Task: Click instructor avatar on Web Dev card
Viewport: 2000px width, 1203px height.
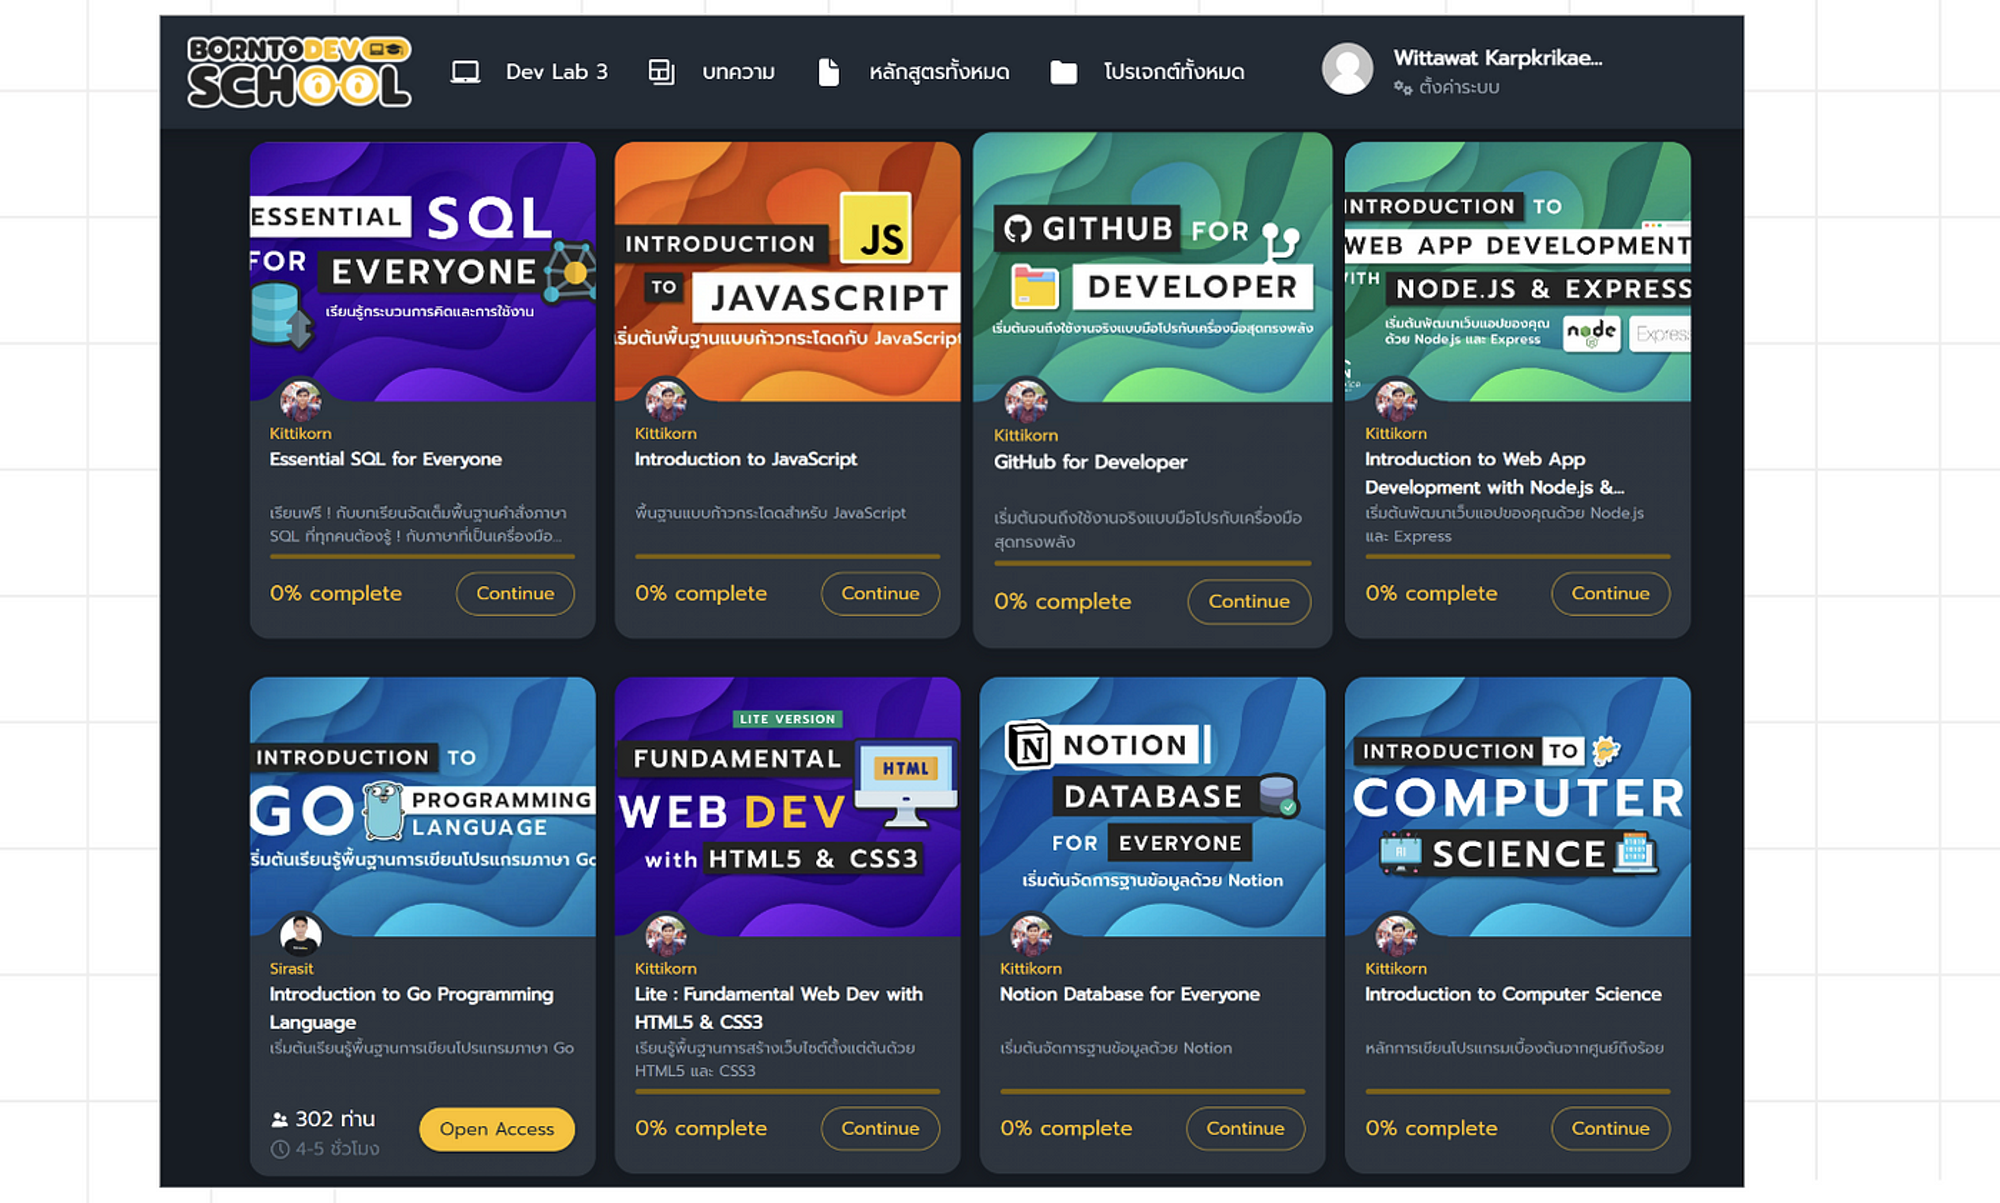Action: click(665, 936)
